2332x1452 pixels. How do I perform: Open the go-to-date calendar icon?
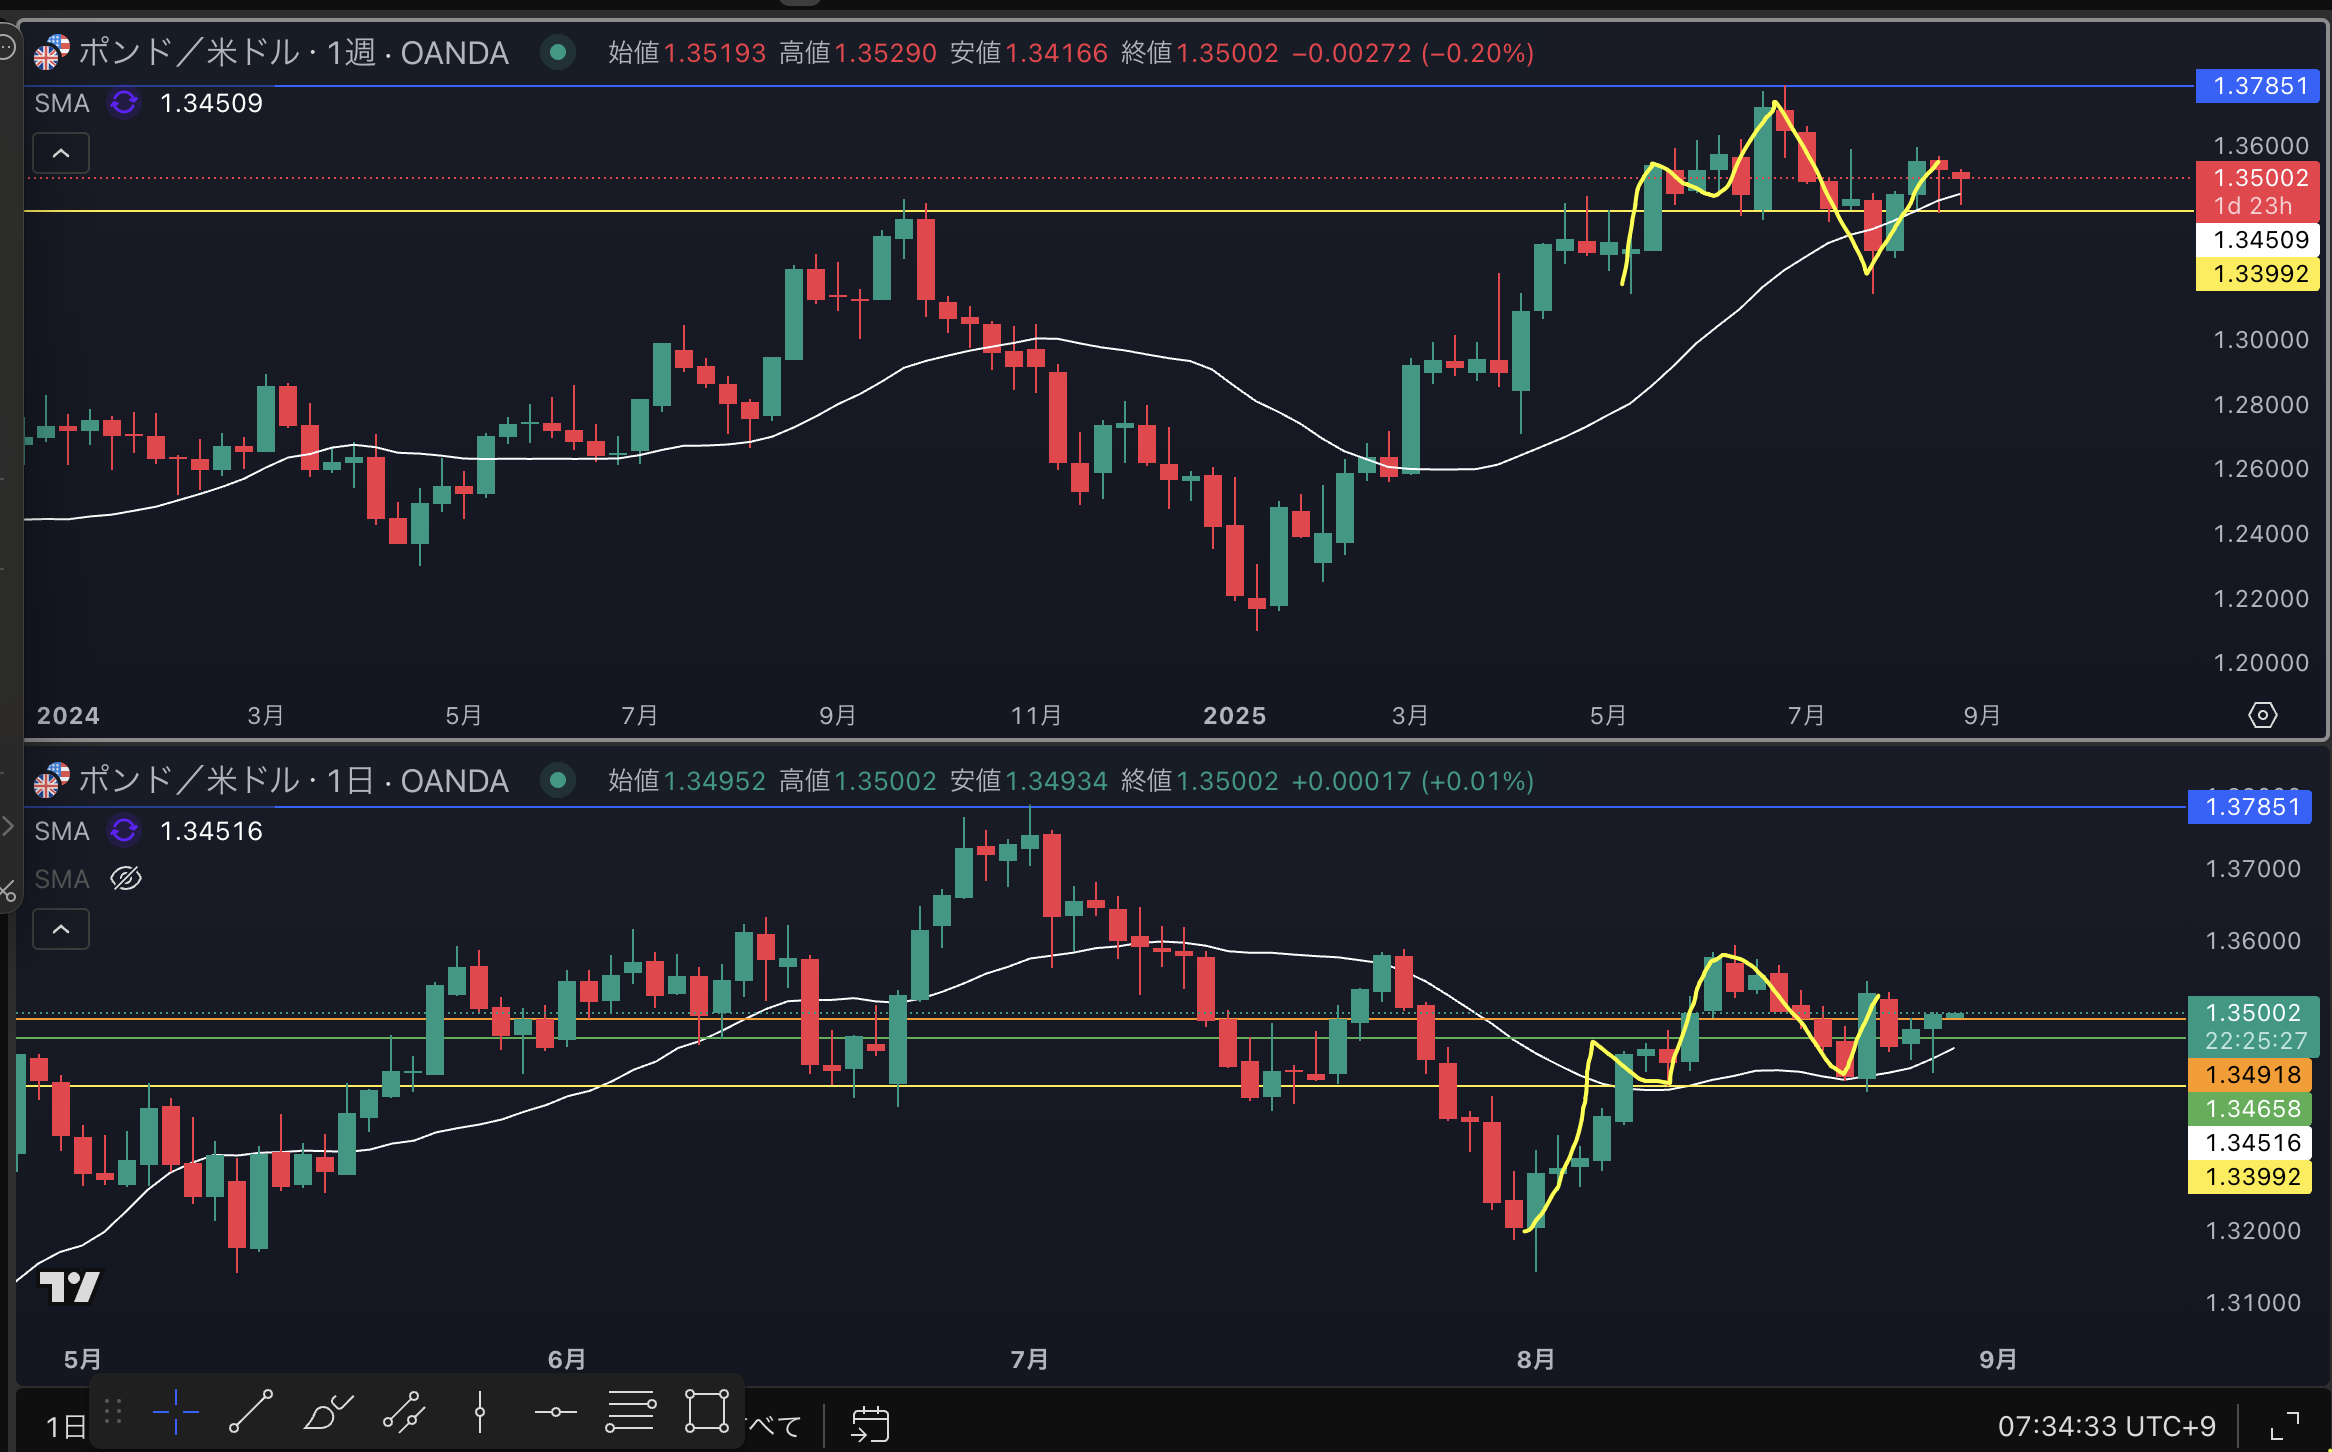pos(870,1424)
